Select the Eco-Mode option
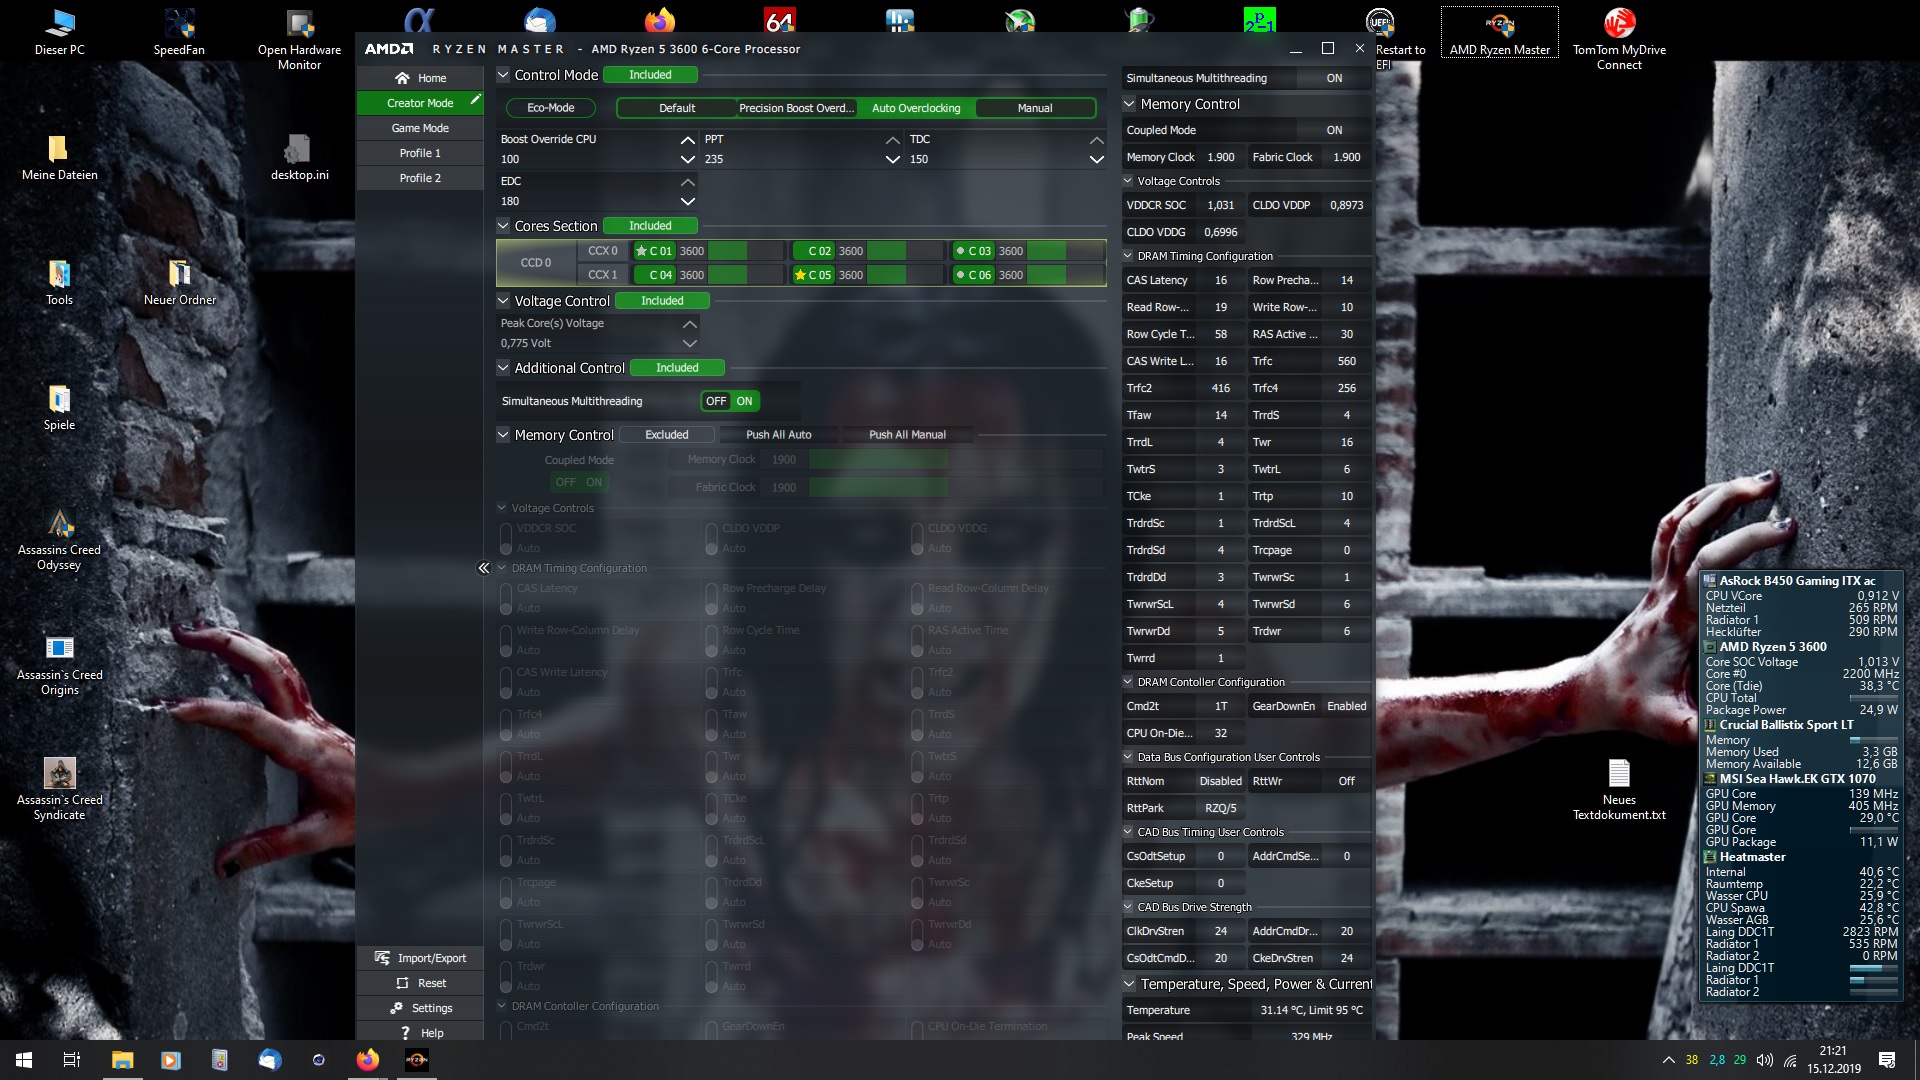The height and width of the screenshot is (1080, 1920). tap(550, 108)
